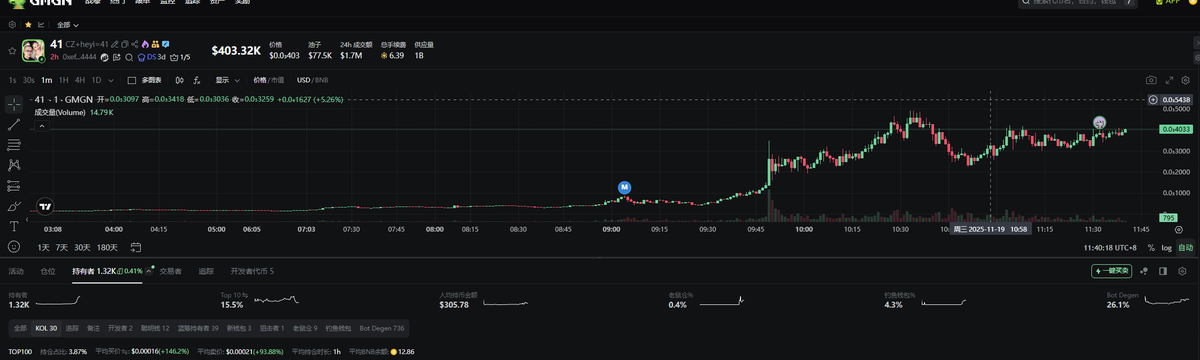
Task: Set chart range to 7天
Action: 62,247
